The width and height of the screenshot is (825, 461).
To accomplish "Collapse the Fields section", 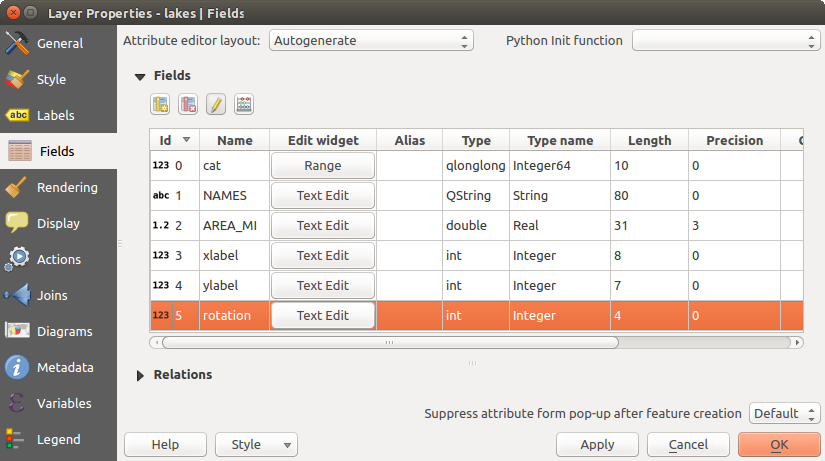I will point(140,76).
